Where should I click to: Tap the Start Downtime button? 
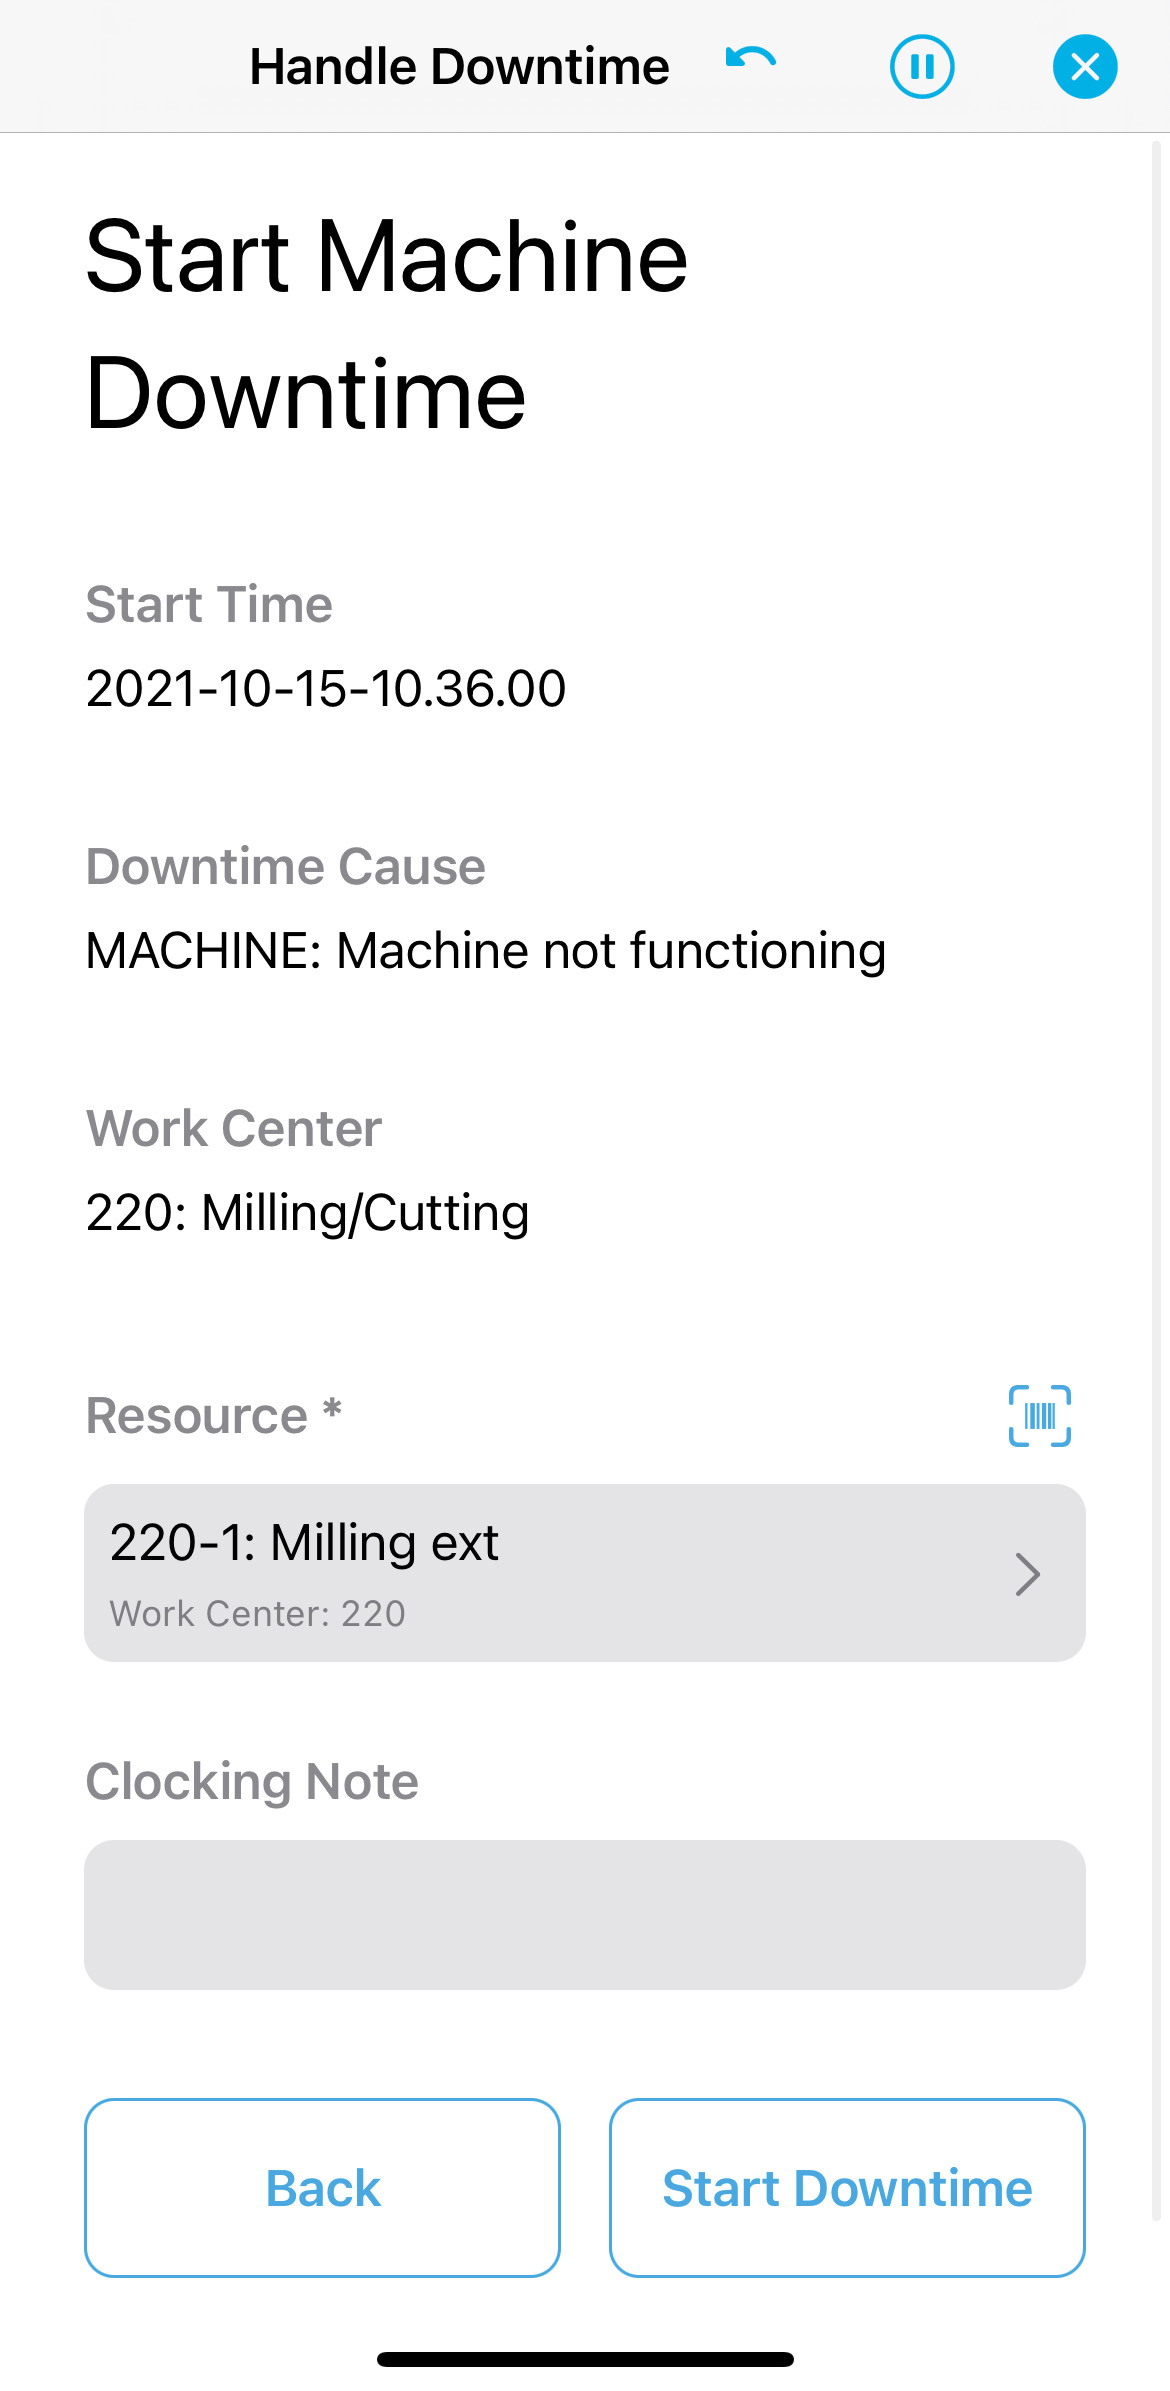click(847, 2188)
